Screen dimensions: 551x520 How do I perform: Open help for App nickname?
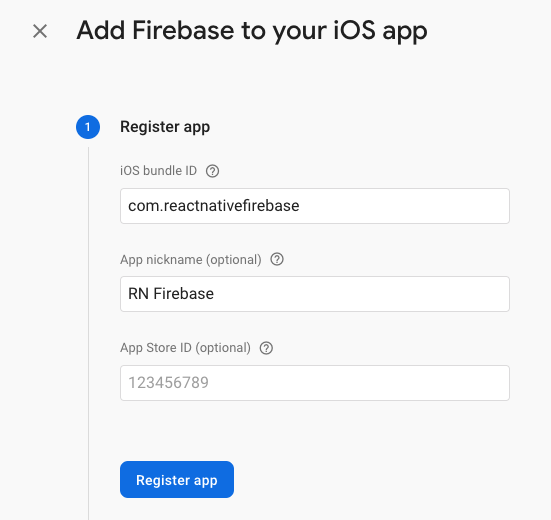point(277,259)
